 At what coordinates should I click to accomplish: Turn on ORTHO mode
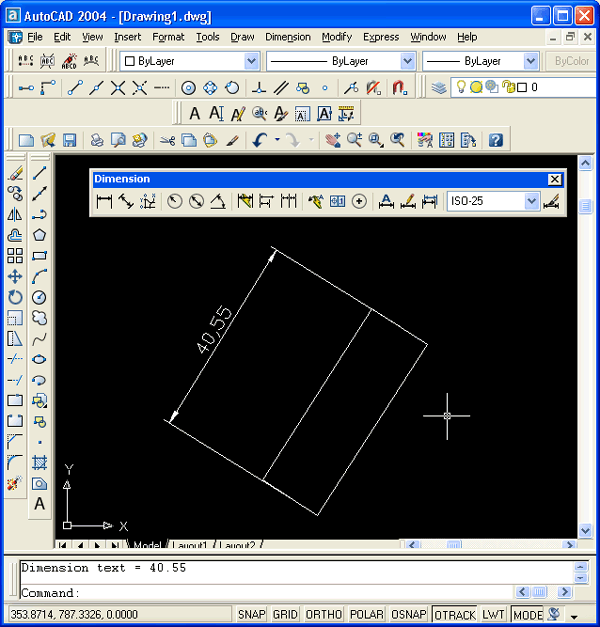pyautogui.click(x=323, y=615)
